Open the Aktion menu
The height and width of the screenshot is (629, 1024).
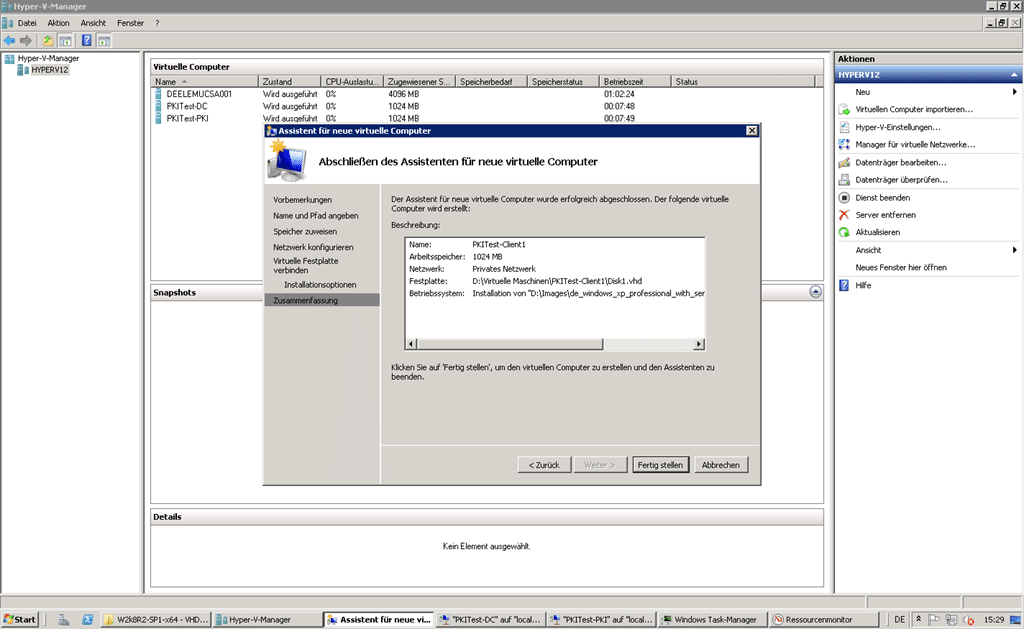coord(58,23)
